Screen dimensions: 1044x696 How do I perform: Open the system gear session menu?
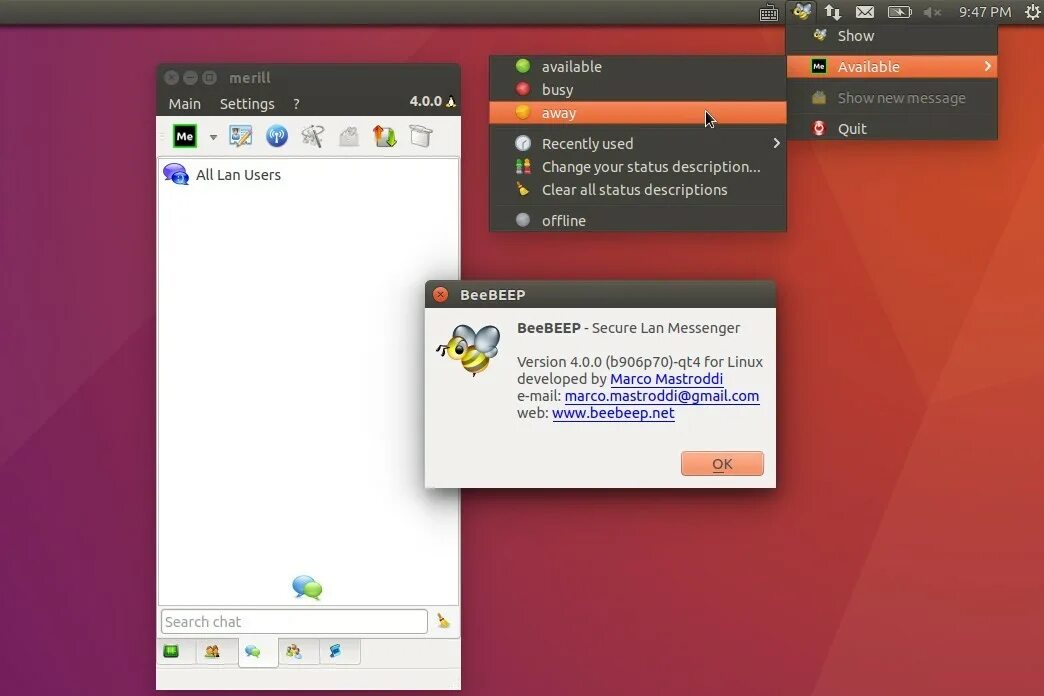[x=1033, y=12]
